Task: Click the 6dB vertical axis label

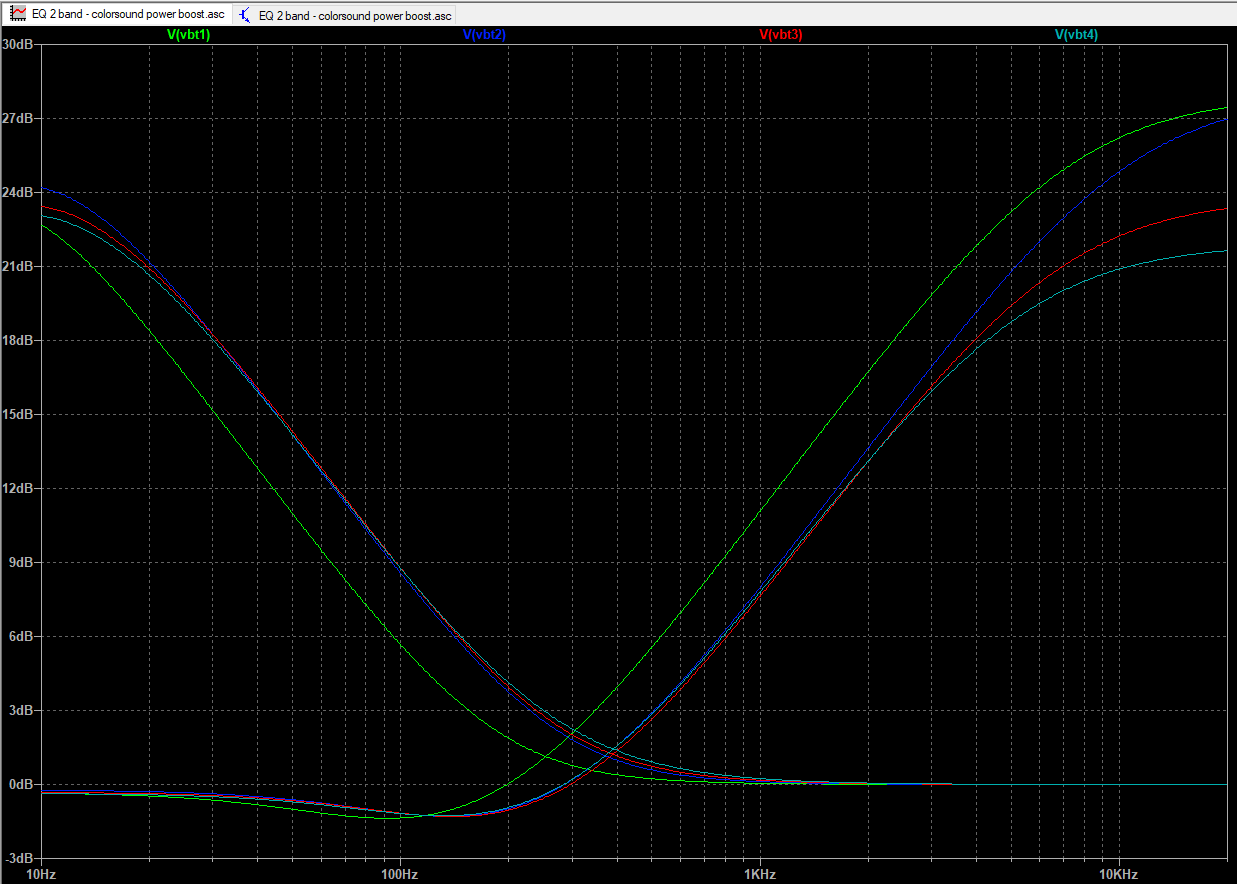Action: (x=22, y=637)
